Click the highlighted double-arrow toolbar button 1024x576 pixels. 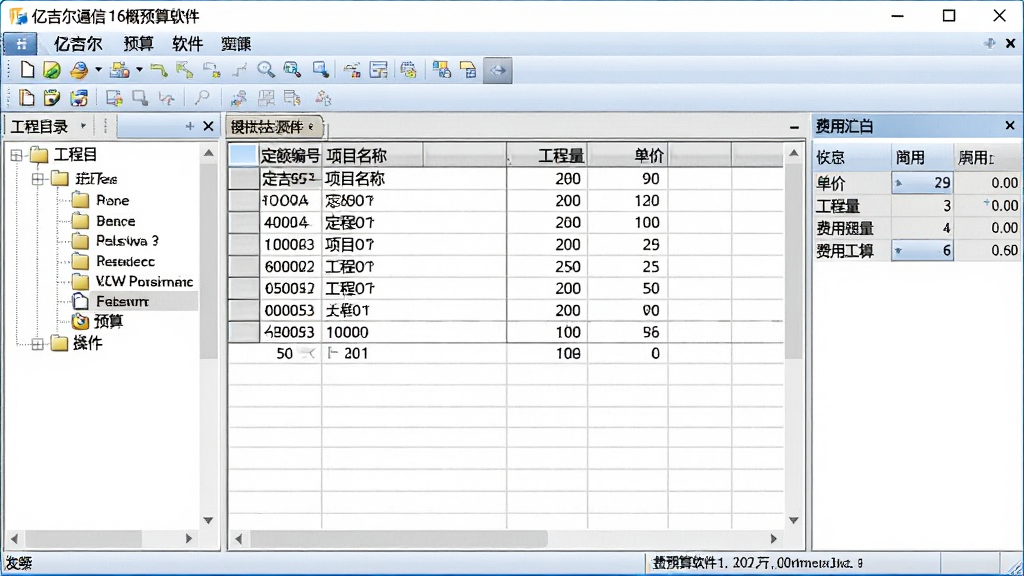[x=498, y=70]
